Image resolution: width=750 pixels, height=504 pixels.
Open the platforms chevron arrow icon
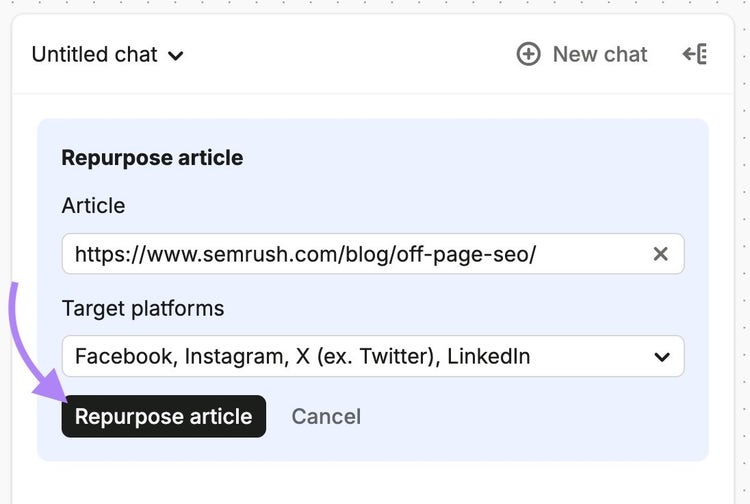coord(662,357)
